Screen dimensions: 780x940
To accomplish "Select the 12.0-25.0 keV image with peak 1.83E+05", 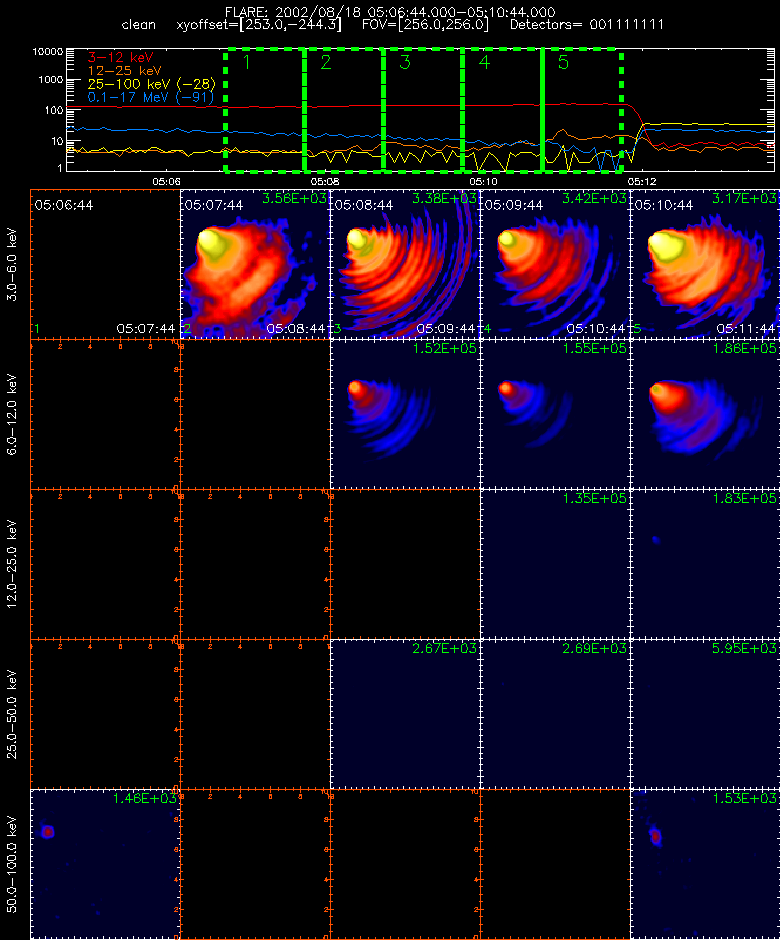I will pos(705,564).
